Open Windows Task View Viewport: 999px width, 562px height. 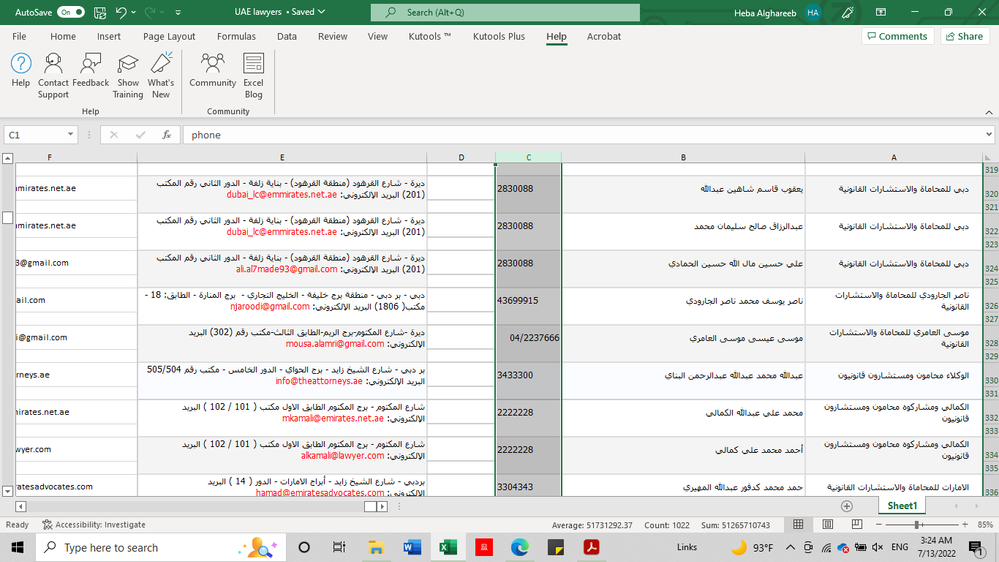click(339, 547)
